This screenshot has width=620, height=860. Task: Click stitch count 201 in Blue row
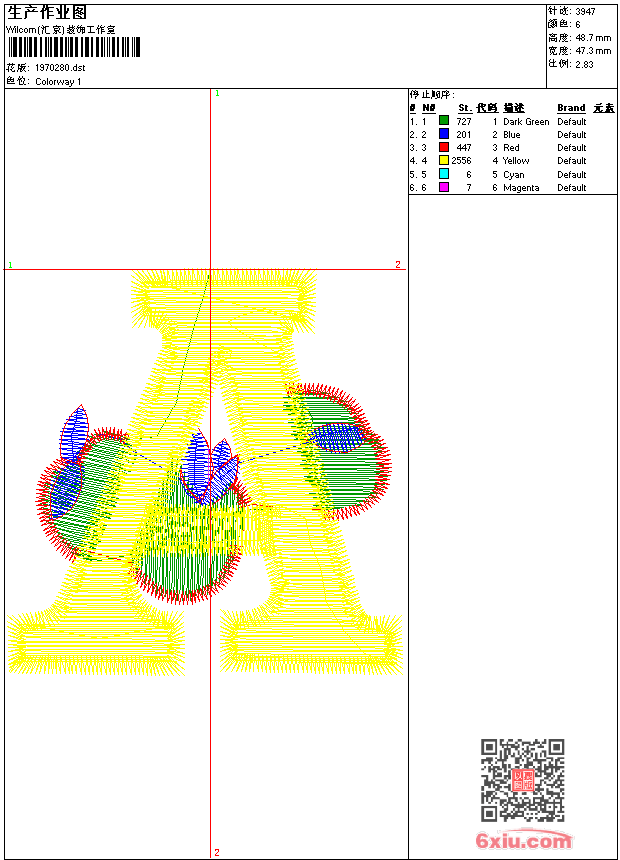click(464, 135)
